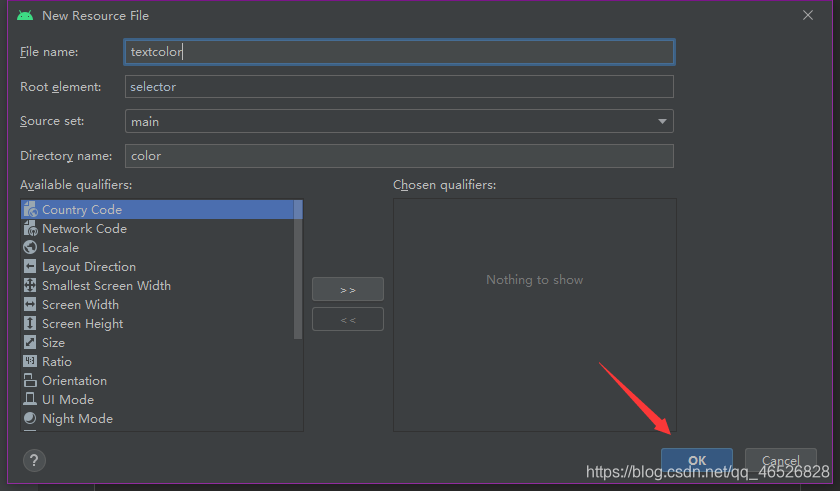Click the Country Code qualifier icon

pos(31,209)
